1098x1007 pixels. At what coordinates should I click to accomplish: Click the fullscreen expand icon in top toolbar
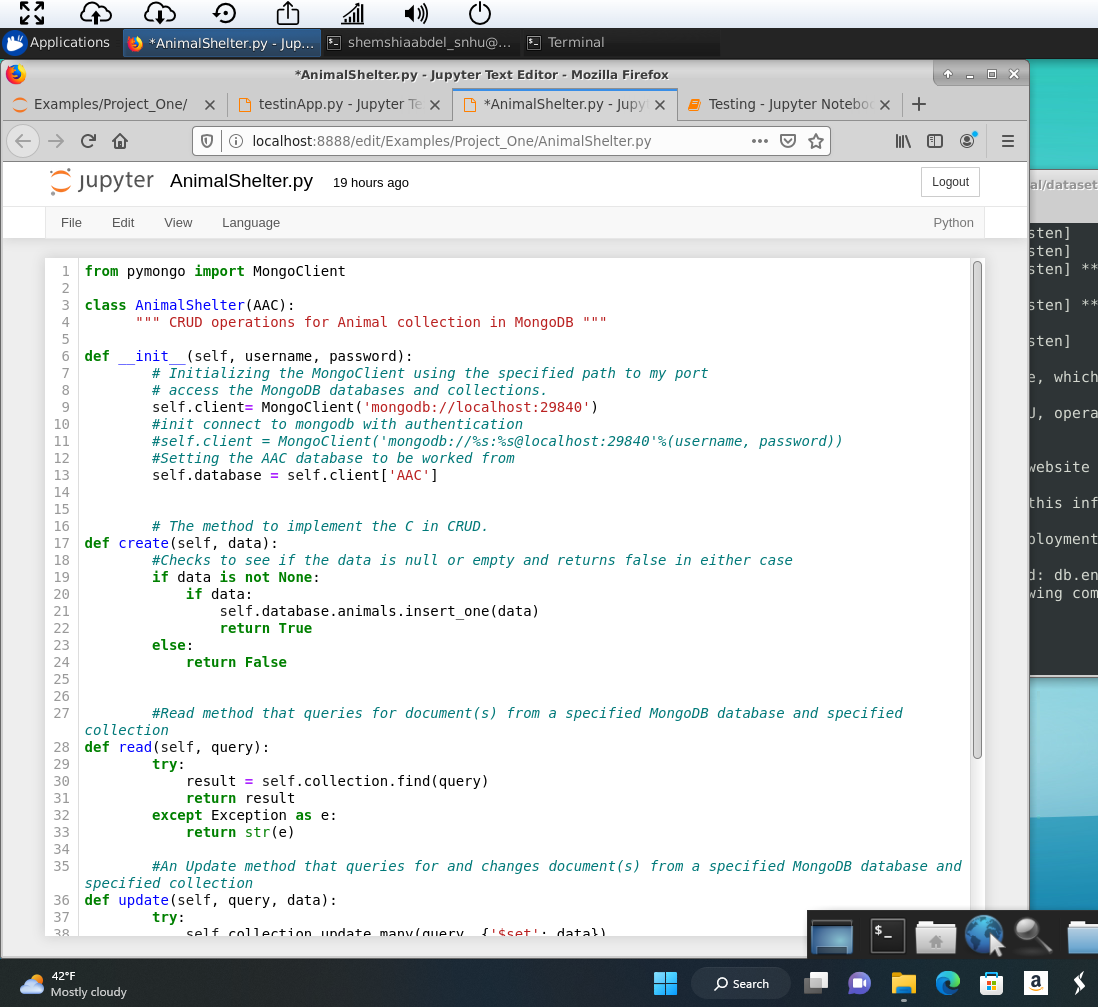click(32, 13)
